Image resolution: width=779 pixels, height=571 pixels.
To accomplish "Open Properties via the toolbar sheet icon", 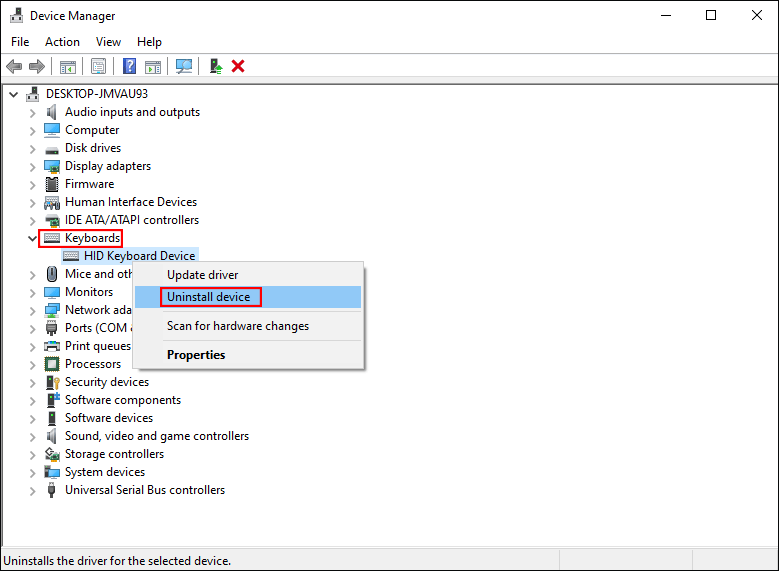I will click(98, 66).
